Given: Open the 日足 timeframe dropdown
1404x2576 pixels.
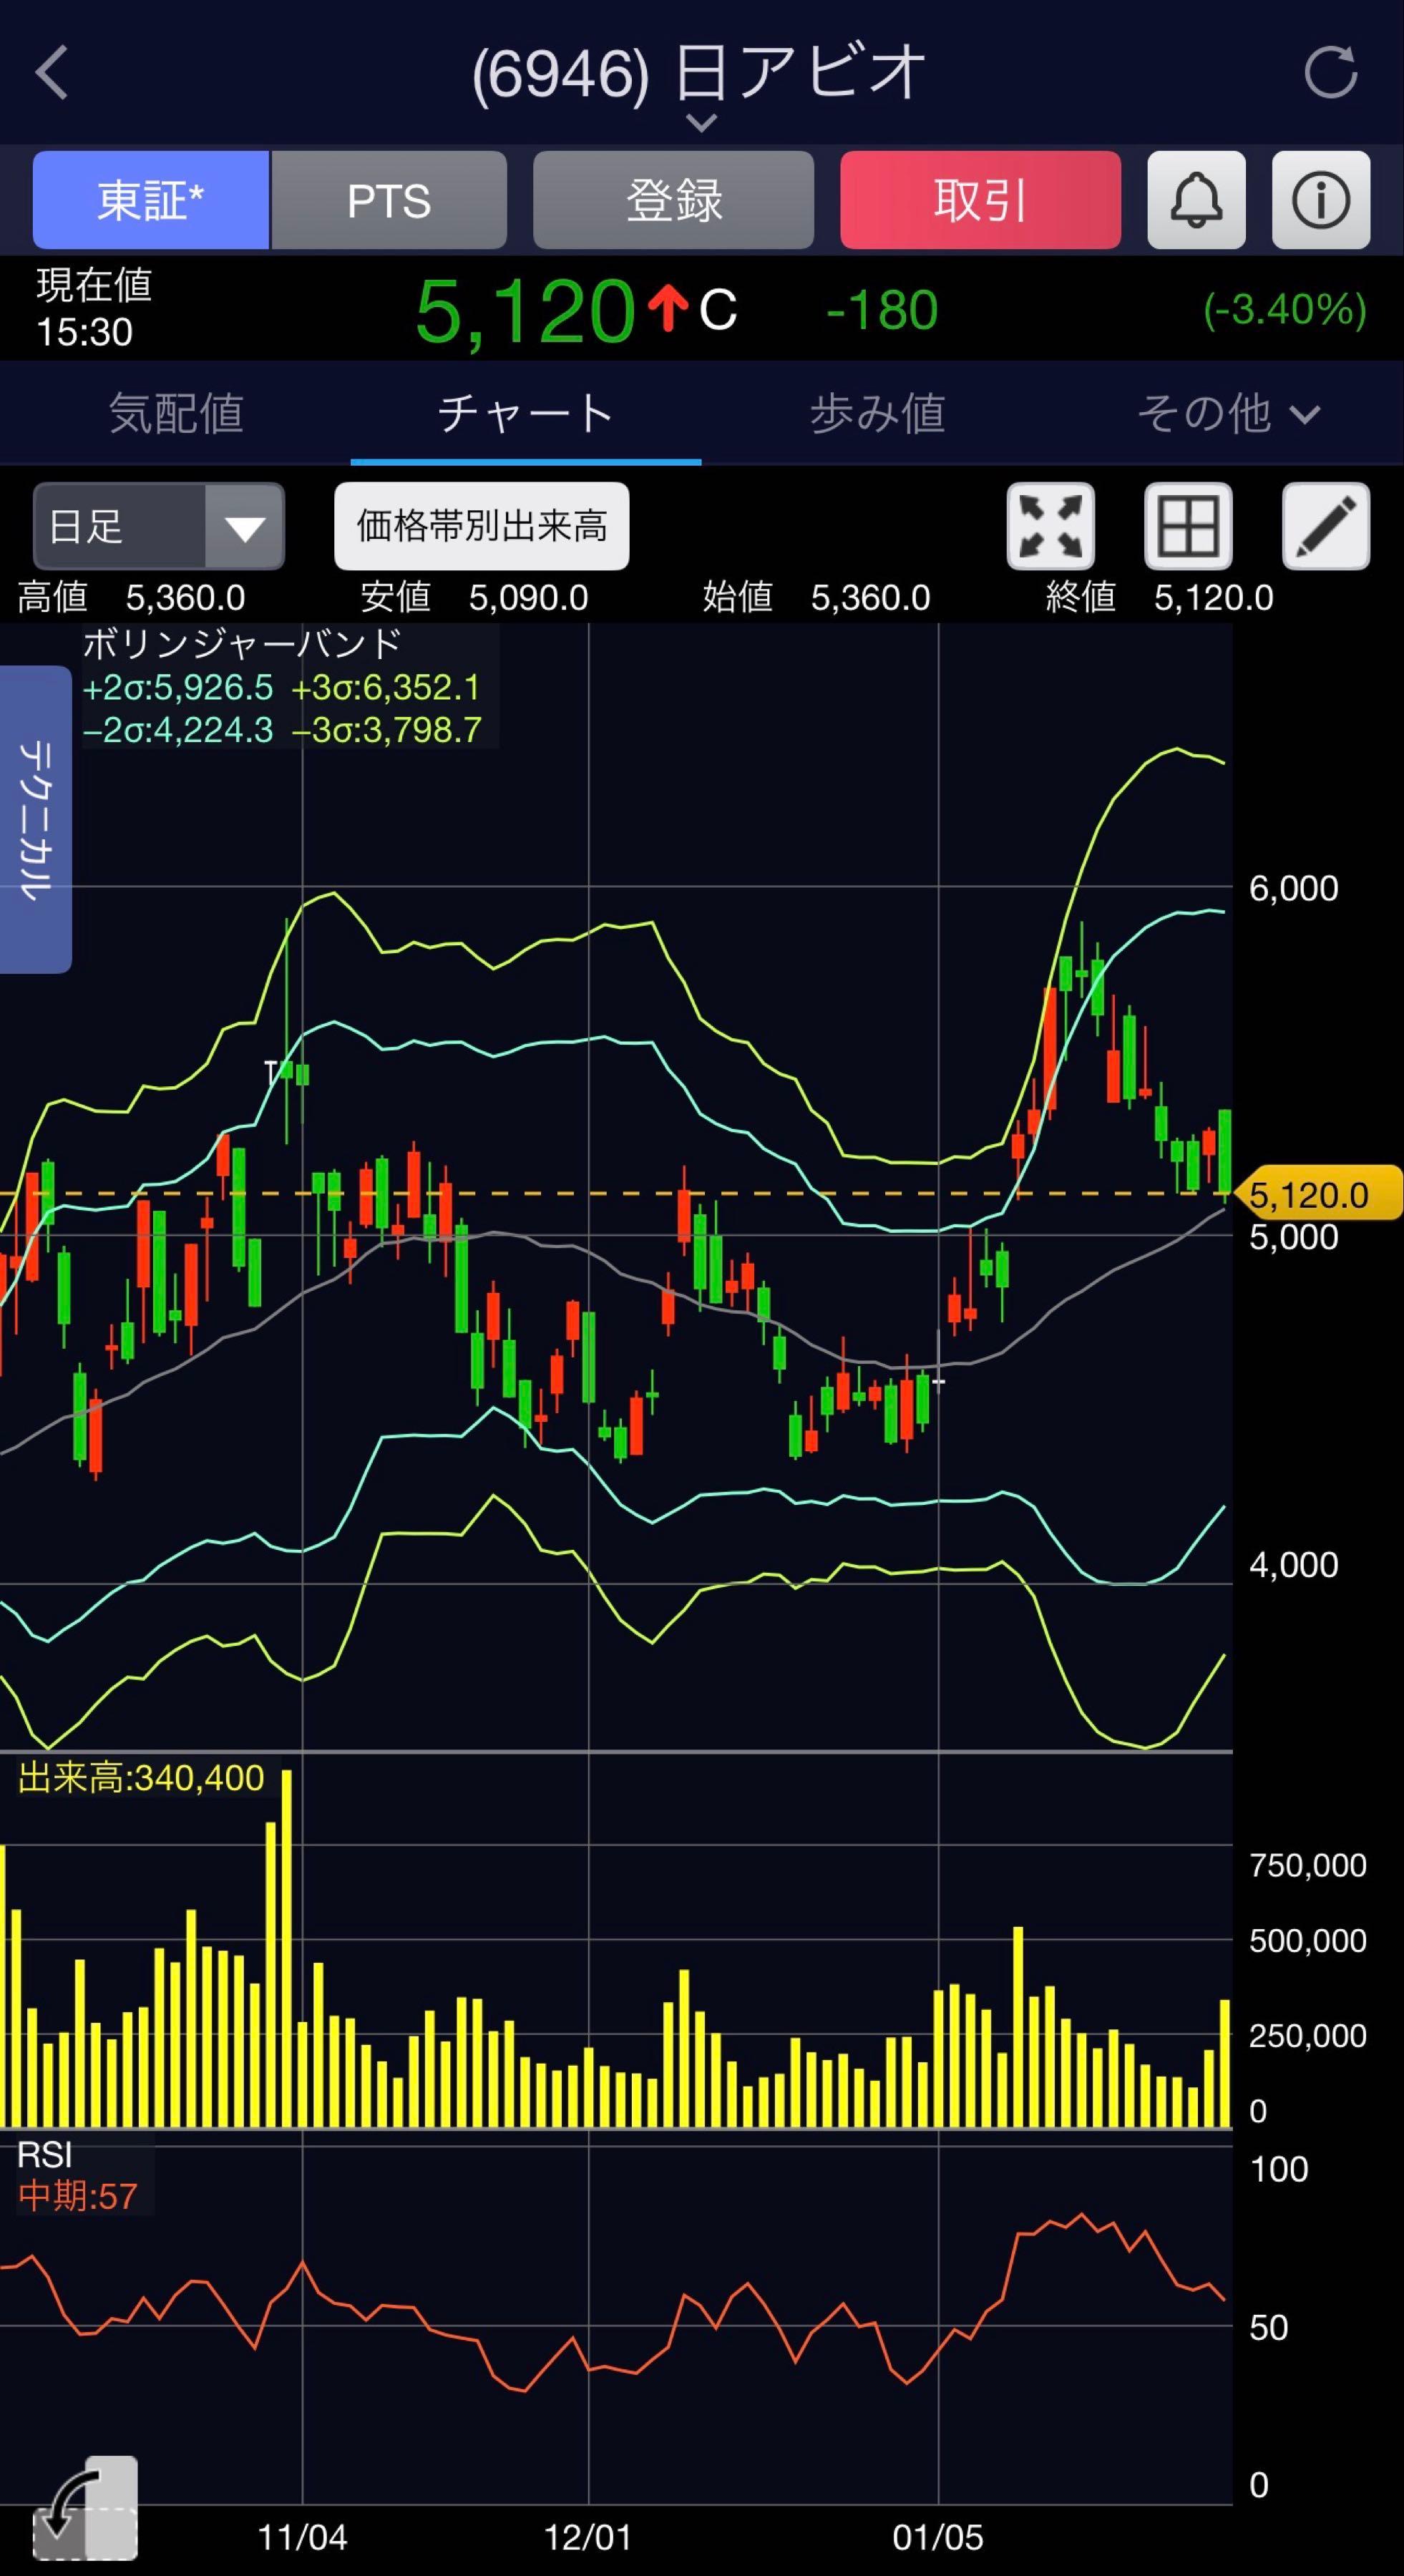Looking at the screenshot, I should click(x=158, y=526).
